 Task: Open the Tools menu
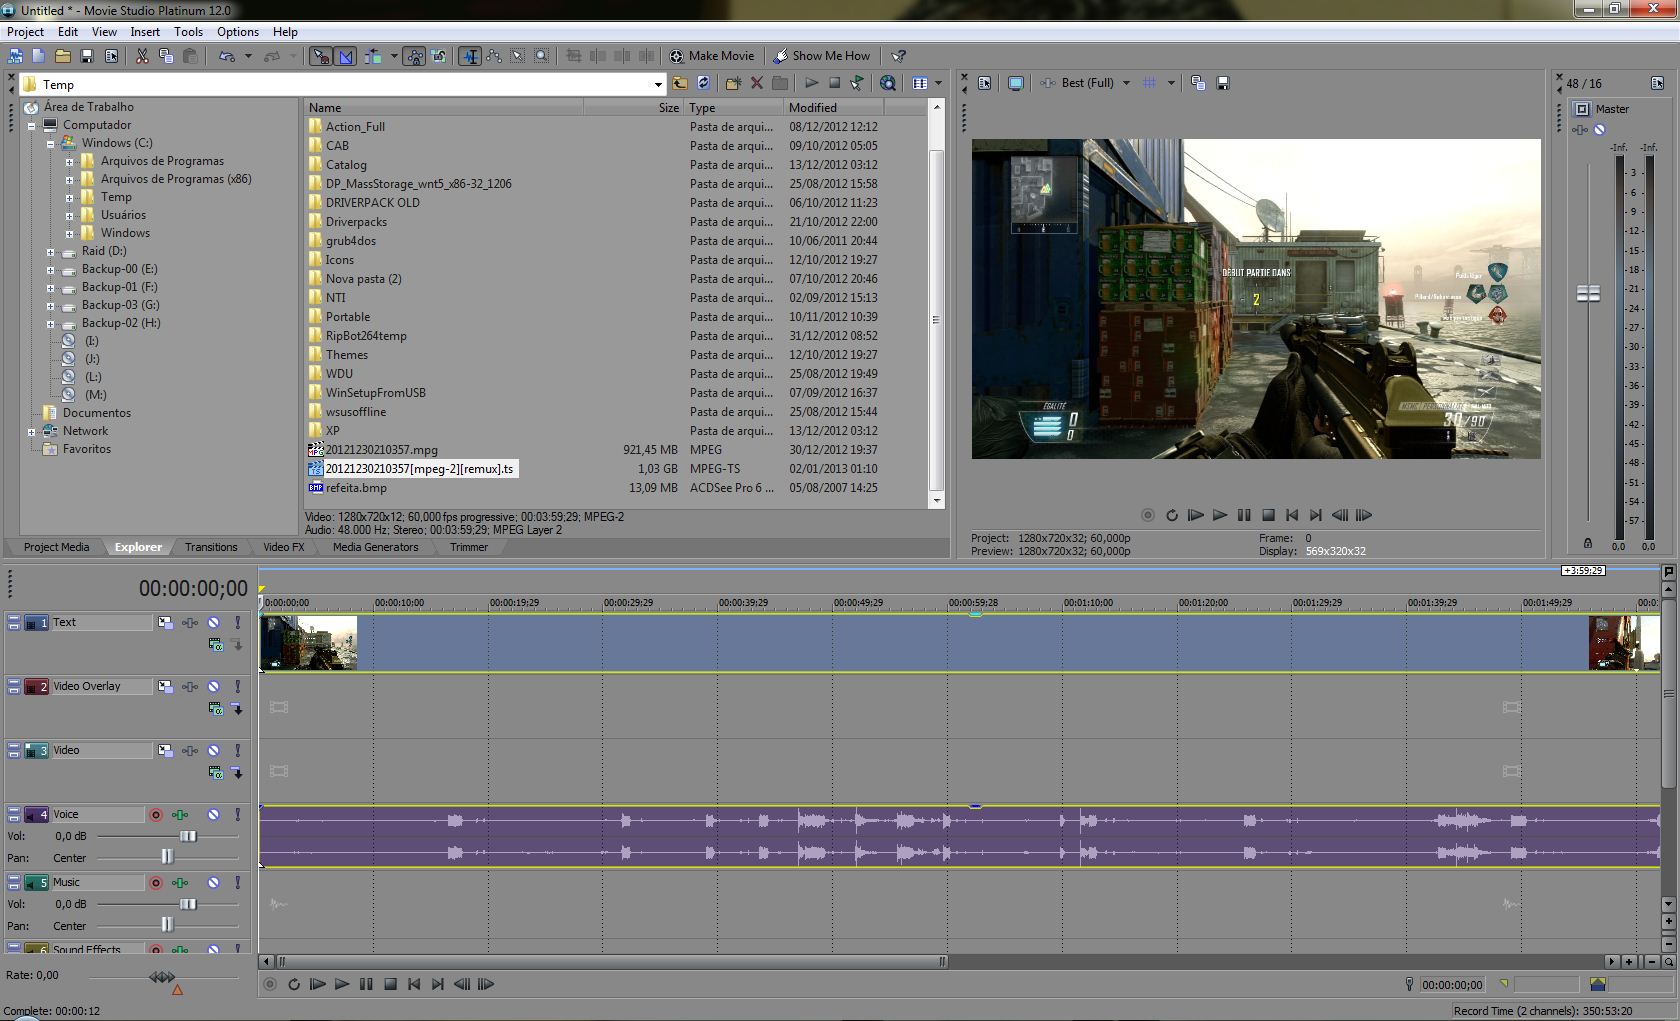(x=188, y=31)
